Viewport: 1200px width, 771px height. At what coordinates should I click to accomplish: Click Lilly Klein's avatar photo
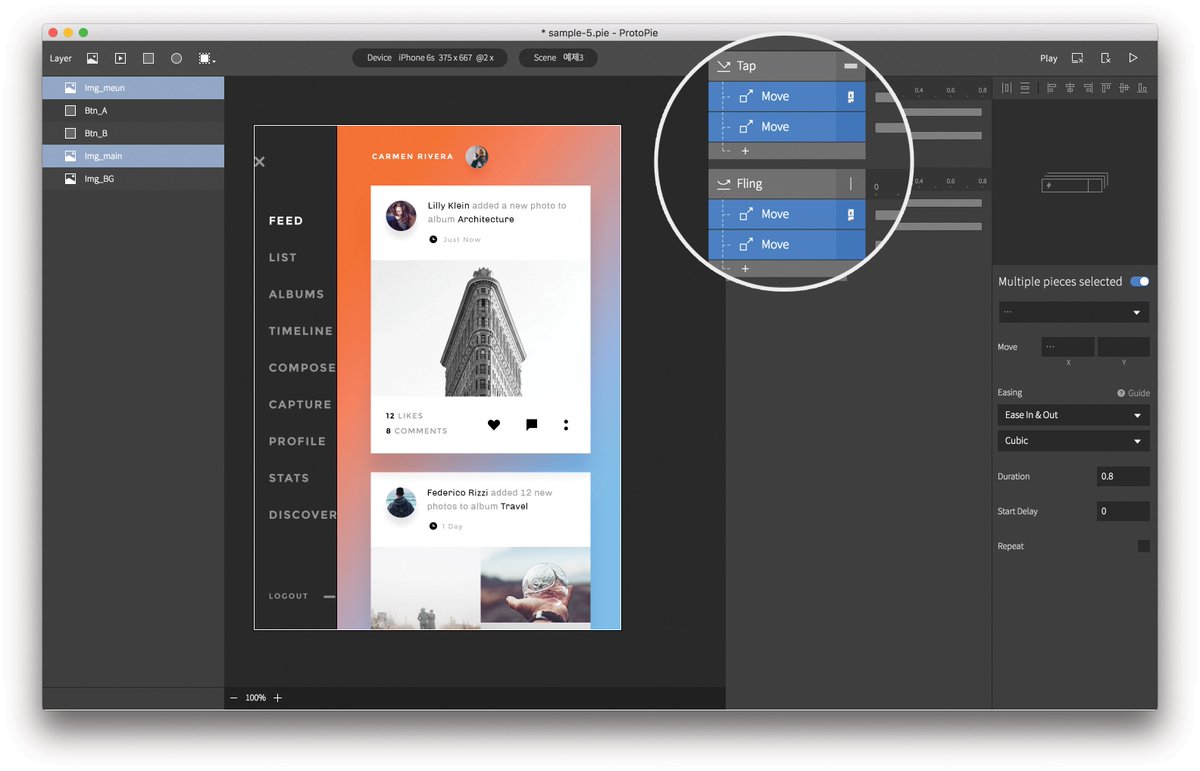401,216
